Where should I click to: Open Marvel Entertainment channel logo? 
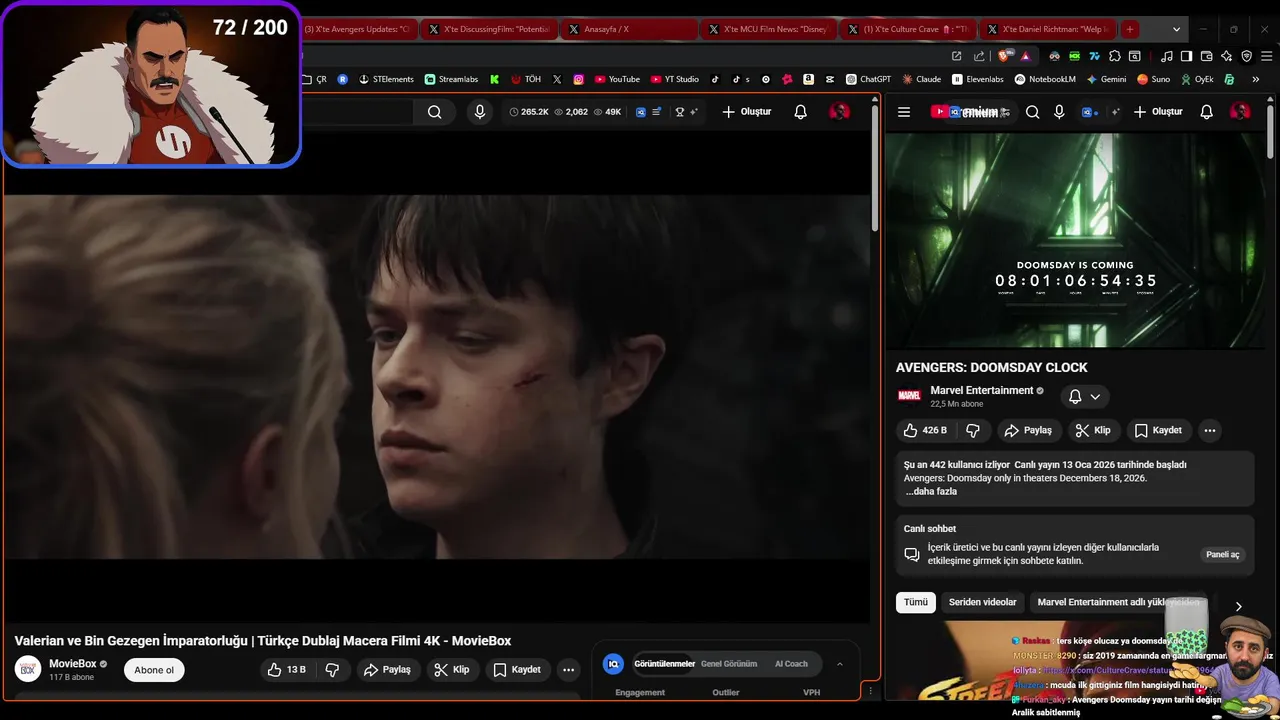click(909, 396)
